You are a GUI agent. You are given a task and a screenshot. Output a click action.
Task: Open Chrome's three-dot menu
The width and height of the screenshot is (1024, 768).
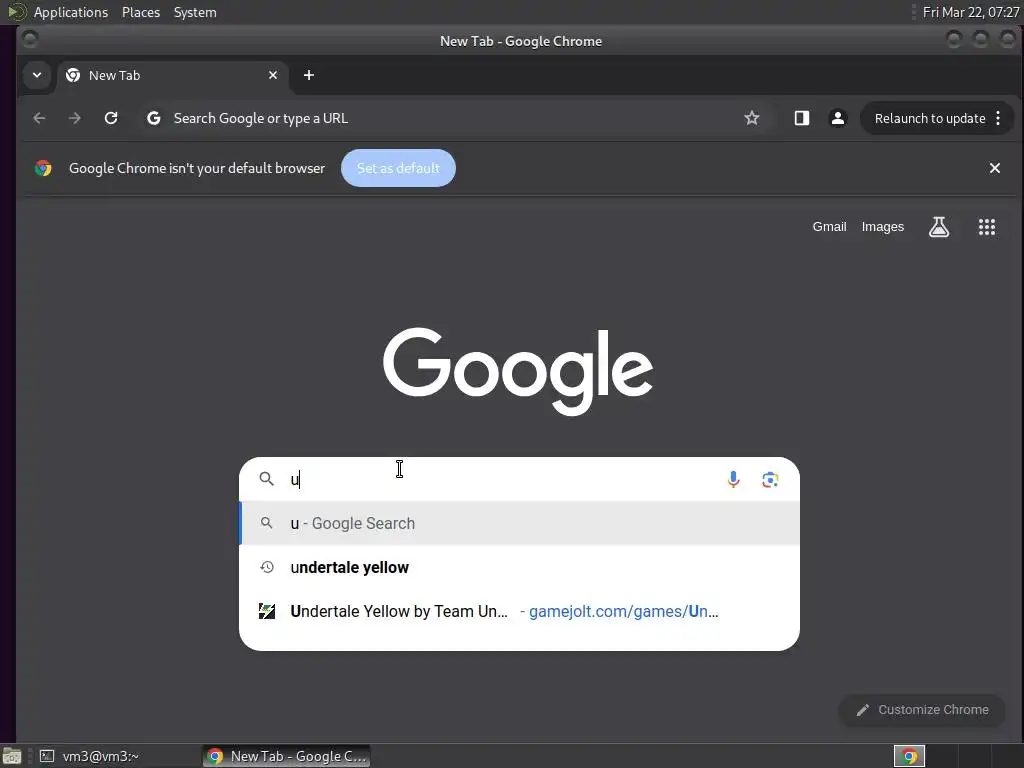(x=998, y=118)
